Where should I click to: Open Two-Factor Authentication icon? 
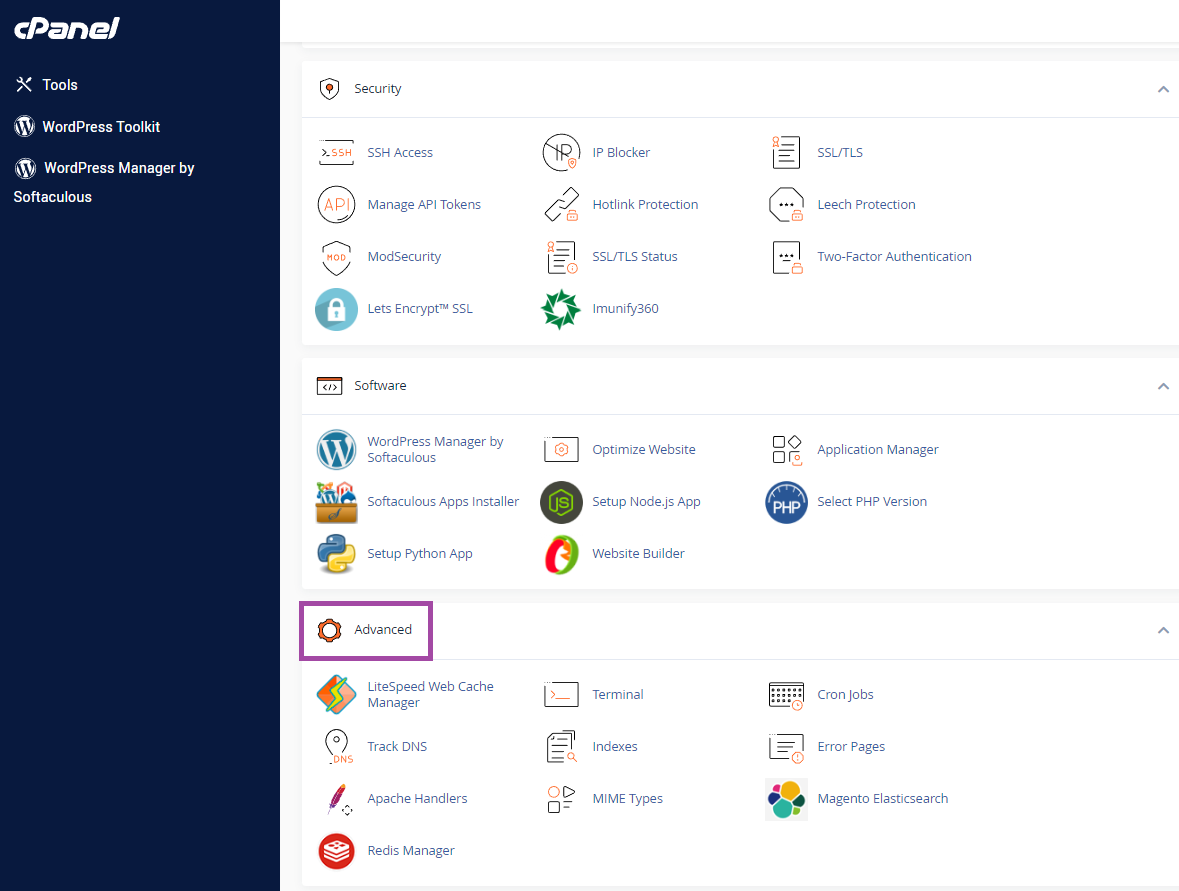pyautogui.click(x=787, y=257)
